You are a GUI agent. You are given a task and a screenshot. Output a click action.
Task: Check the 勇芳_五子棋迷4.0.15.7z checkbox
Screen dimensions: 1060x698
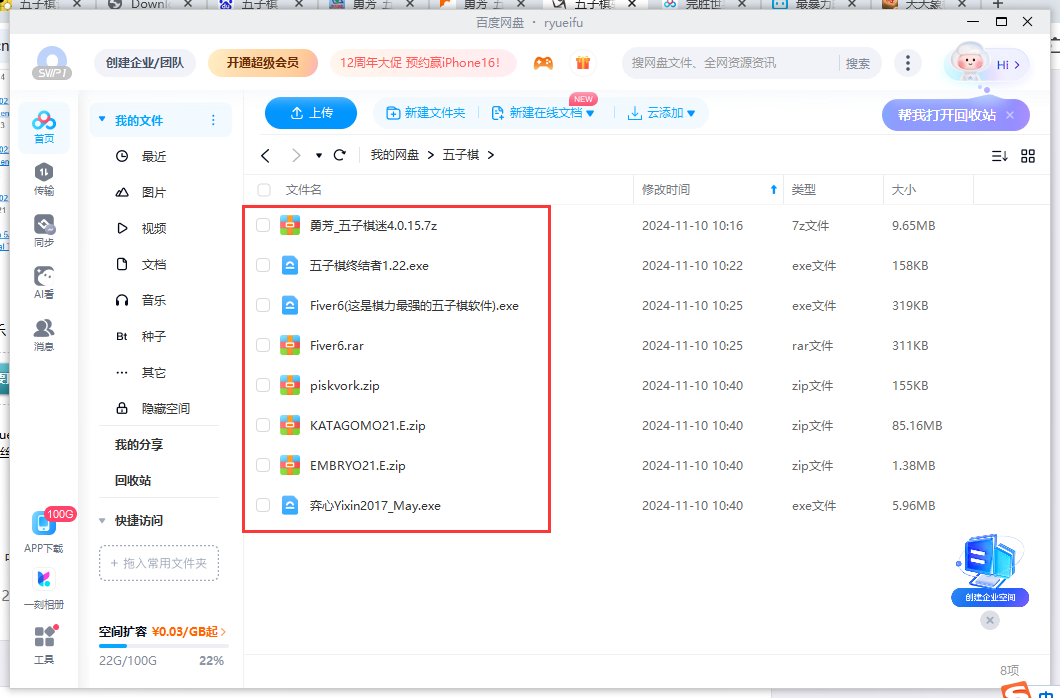click(263, 225)
